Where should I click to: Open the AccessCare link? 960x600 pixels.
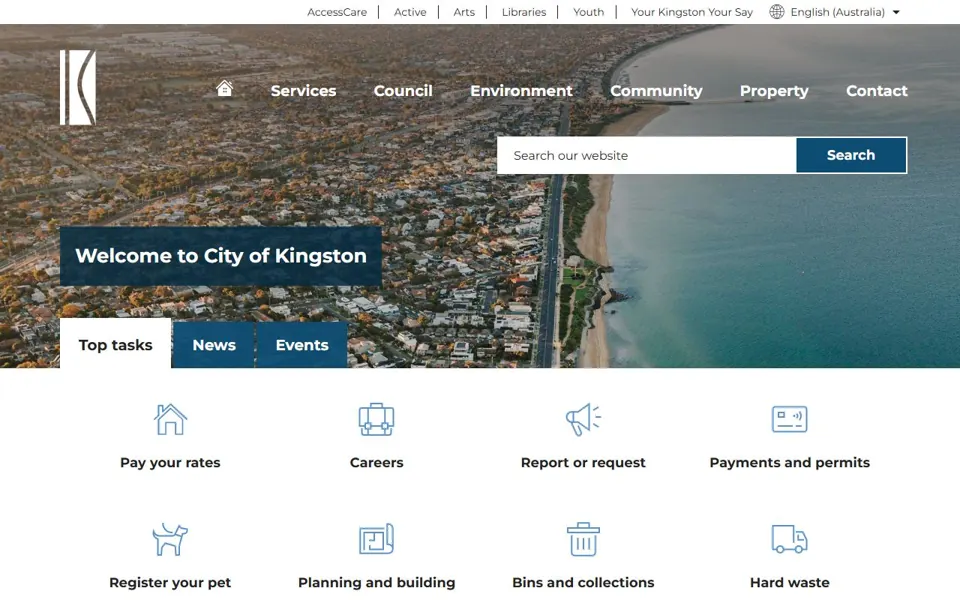(337, 12)
